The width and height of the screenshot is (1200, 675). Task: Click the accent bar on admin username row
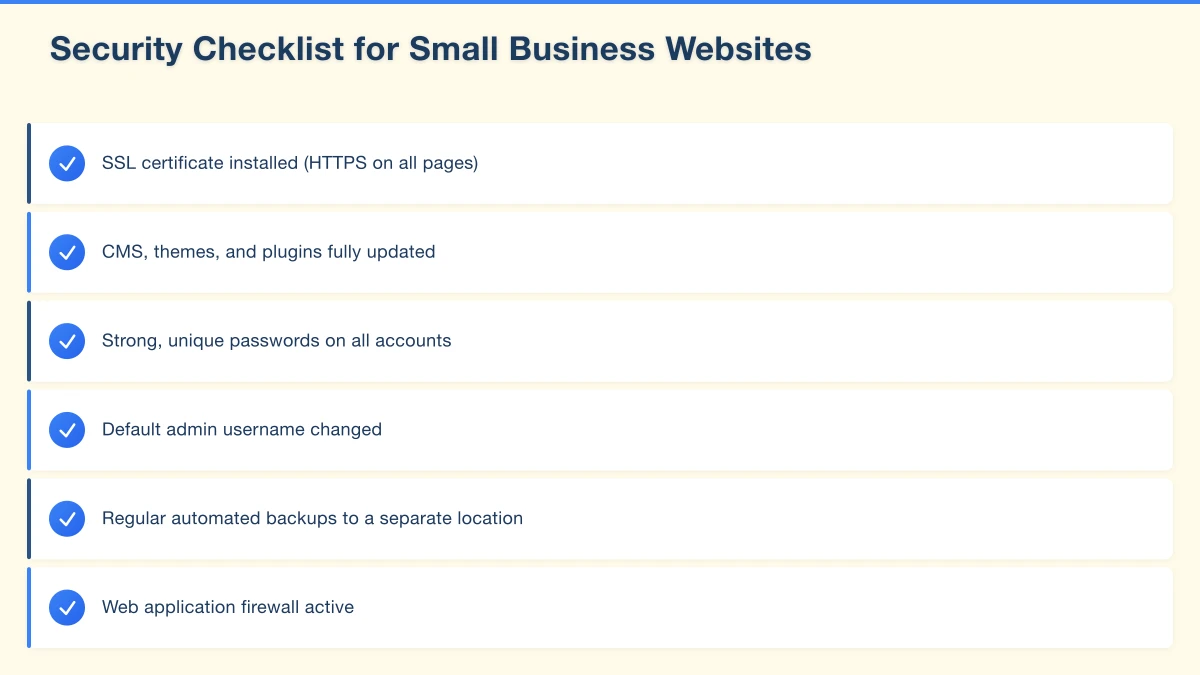(29, 430)
